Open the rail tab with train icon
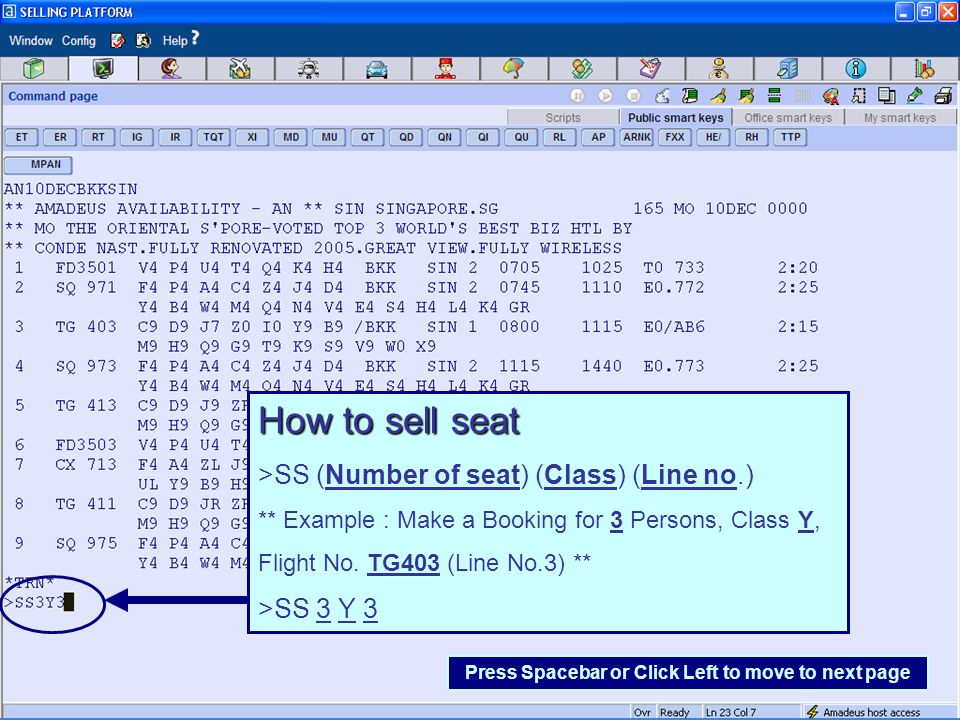The width and height of the screenshot is (960, 720). [x=308, y=69]
